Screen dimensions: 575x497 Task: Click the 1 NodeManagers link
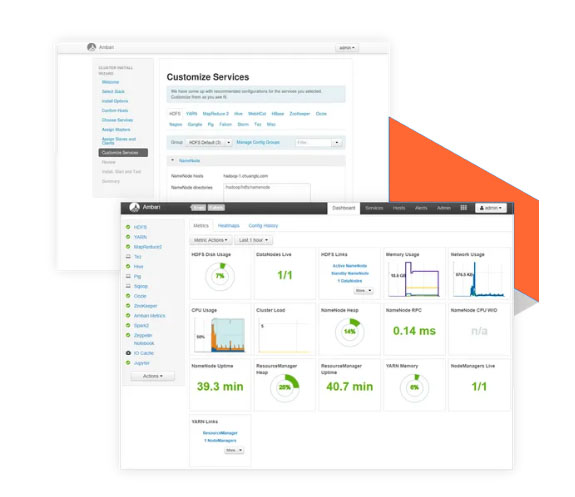pos(220,441)
